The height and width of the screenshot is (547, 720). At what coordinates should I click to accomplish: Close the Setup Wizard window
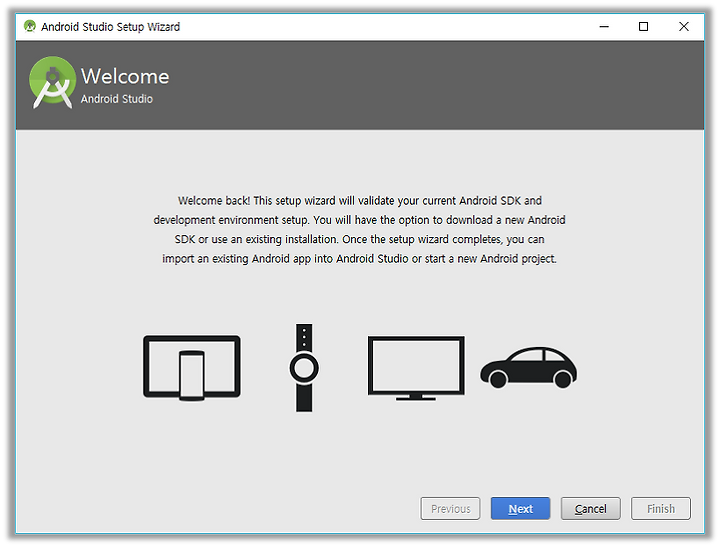684,27
